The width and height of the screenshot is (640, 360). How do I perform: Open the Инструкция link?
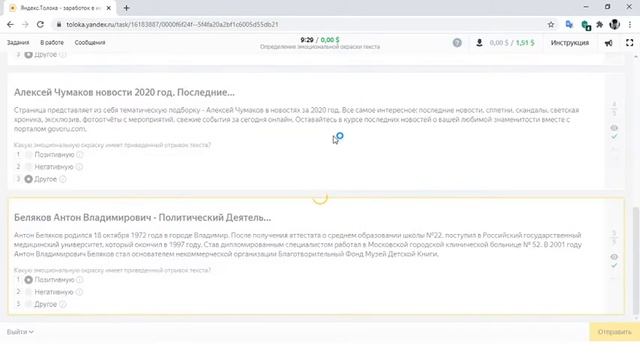pos(570,42)
